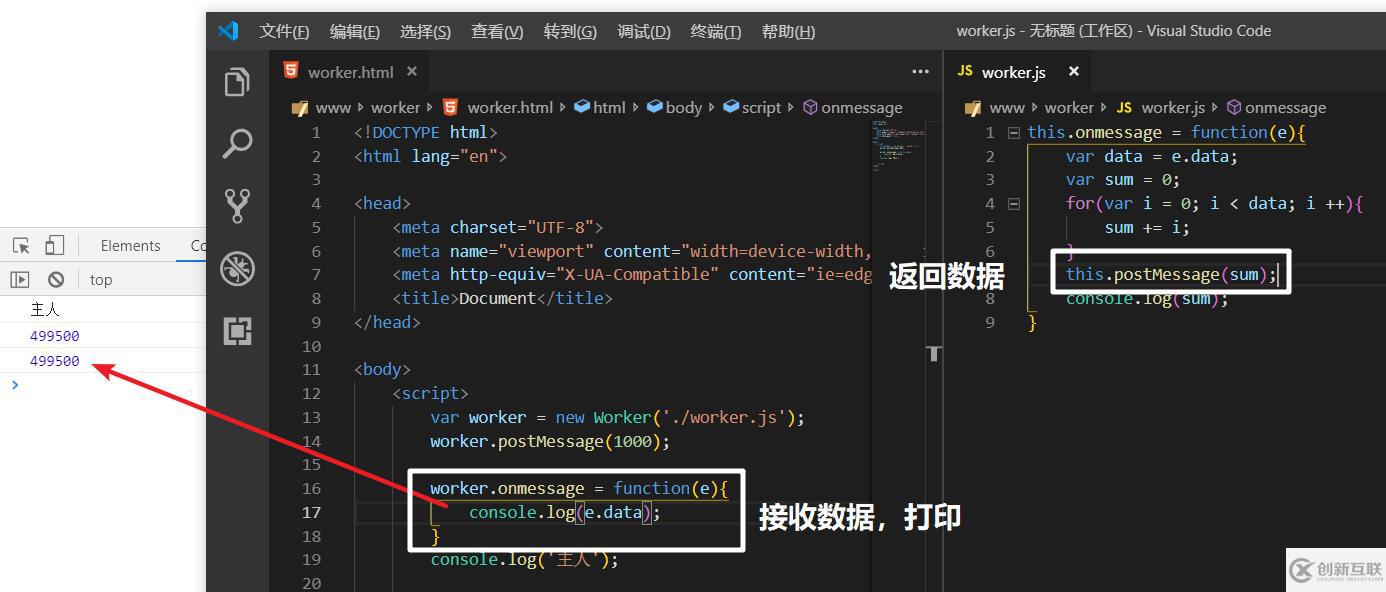This screenshot has height=592, width=1386.
Task: Click '<!DOCTYPE html>' on line 1
Action: tap(426, 132)
